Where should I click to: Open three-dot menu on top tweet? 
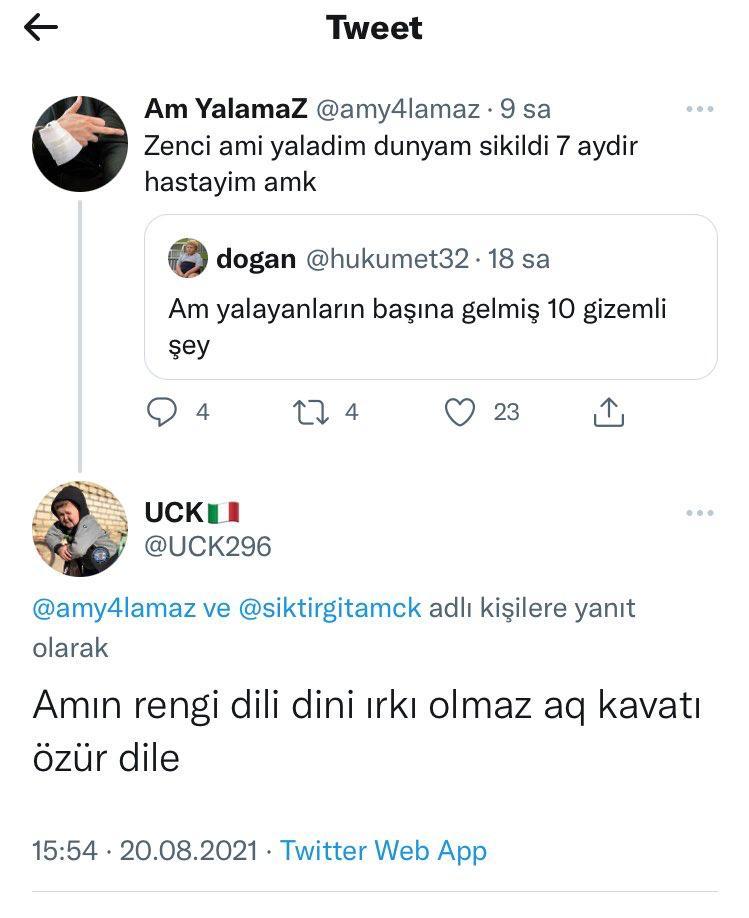(x=700, y=109)
